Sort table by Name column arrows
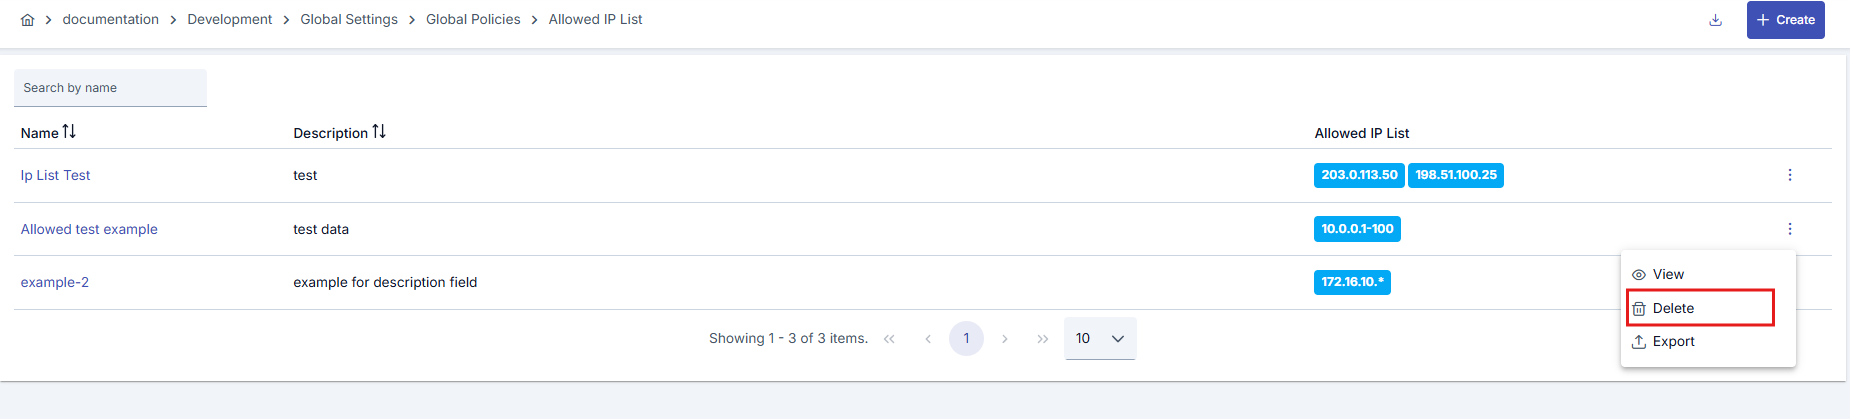Screen dimensions: 1850x419 [x=69, y=132]
